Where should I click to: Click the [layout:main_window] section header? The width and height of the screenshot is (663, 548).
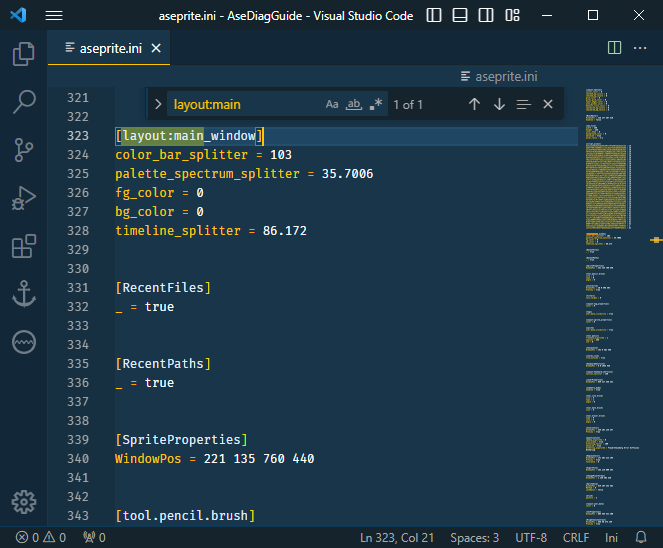(x=189, y=136)
